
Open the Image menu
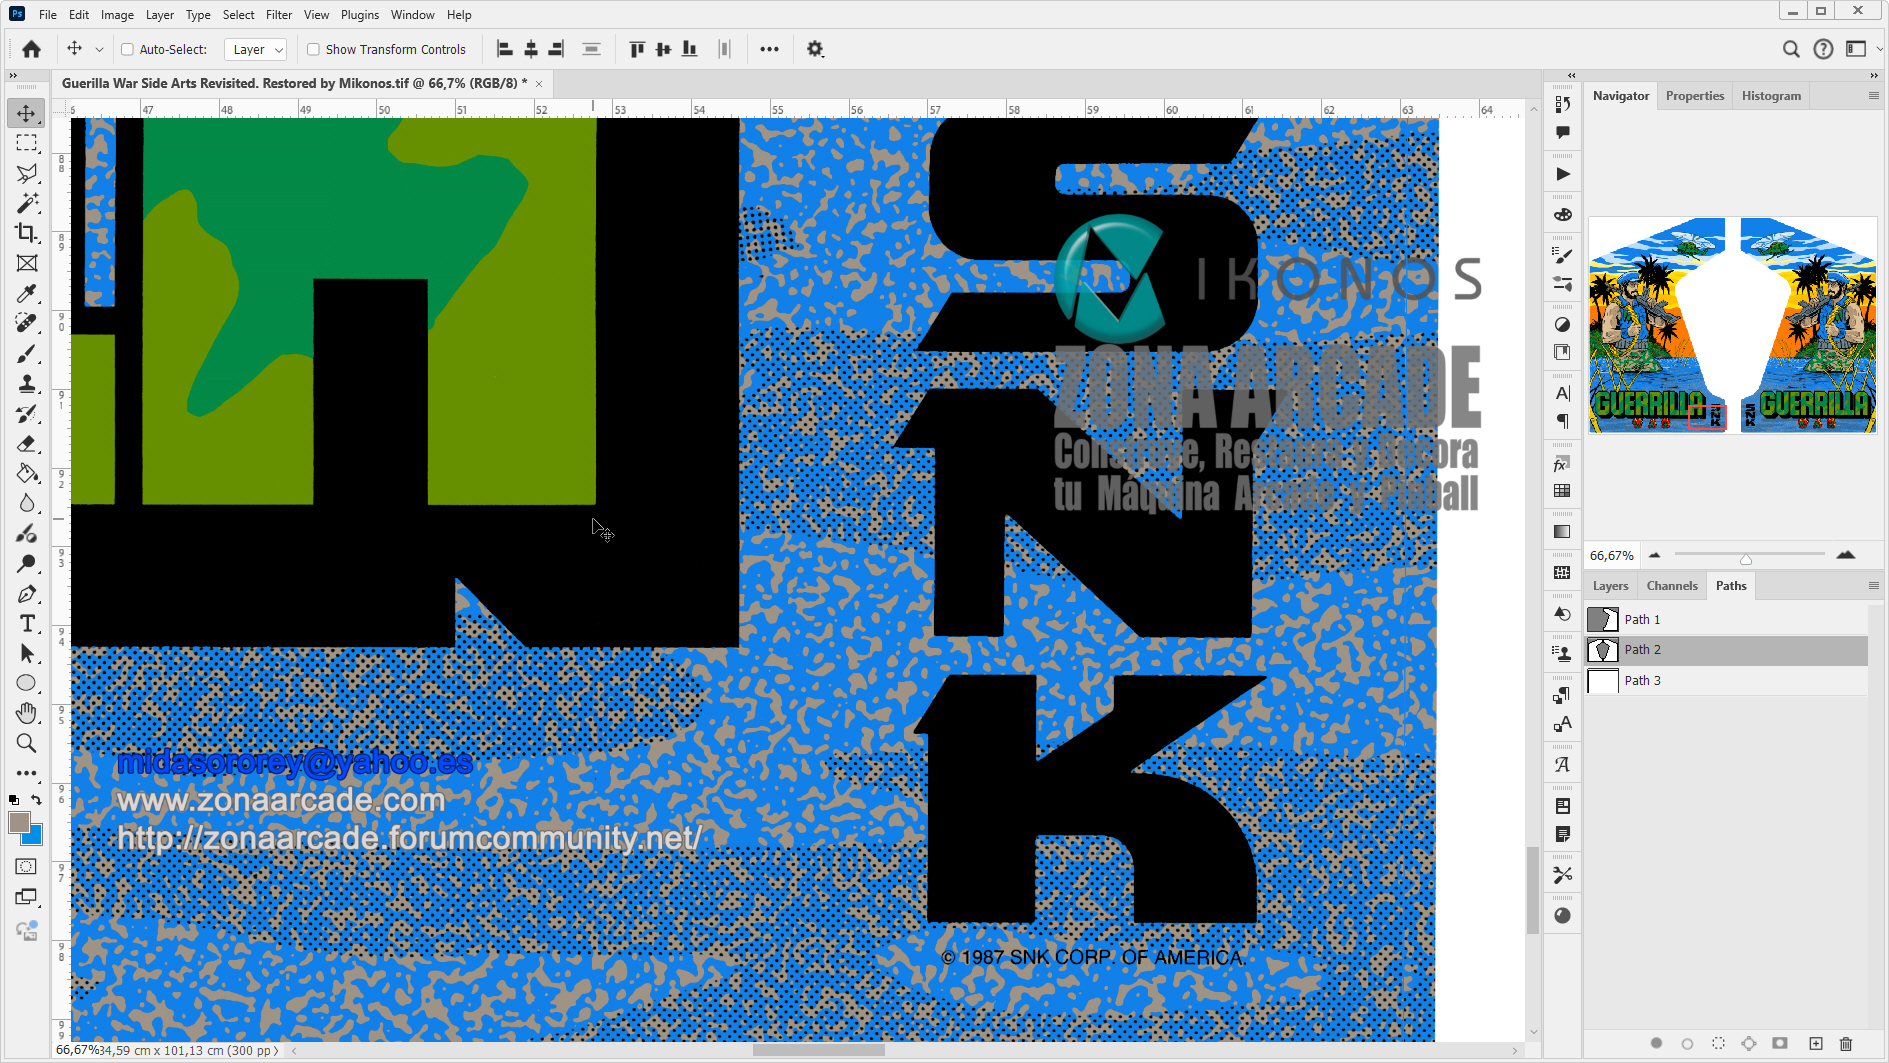point(117,15)
